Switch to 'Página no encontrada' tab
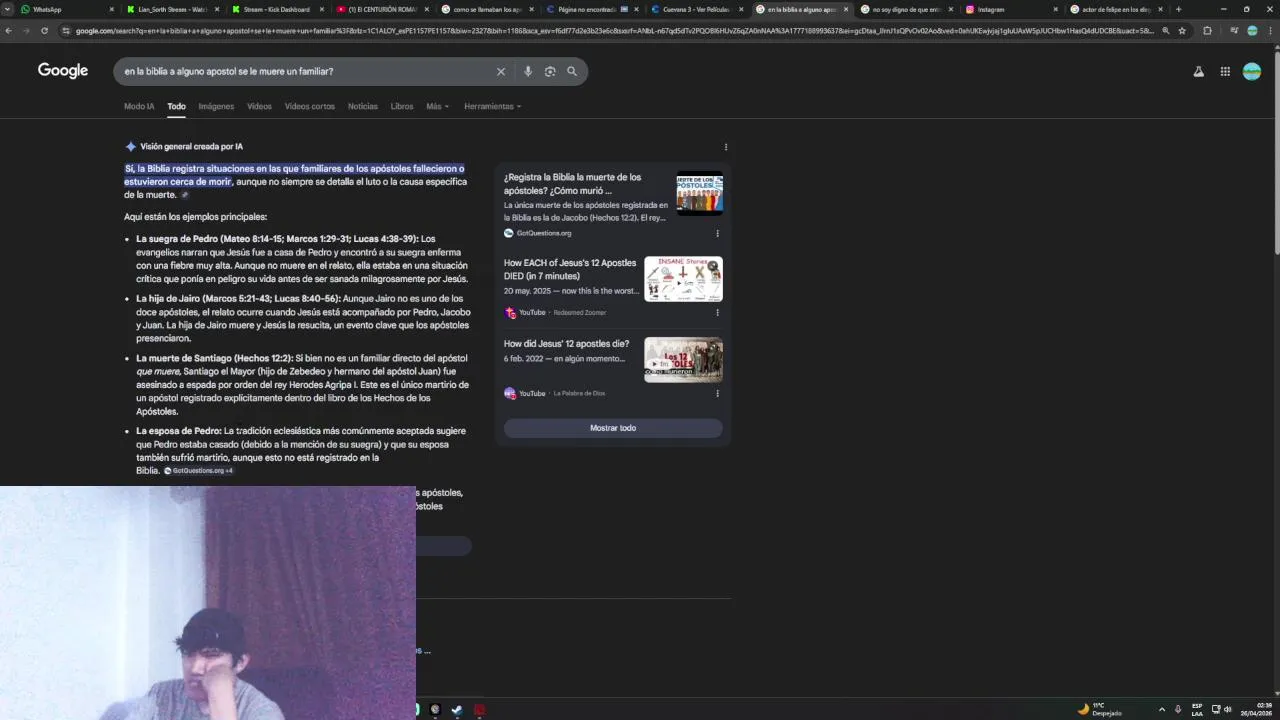 tap(592, 9)
